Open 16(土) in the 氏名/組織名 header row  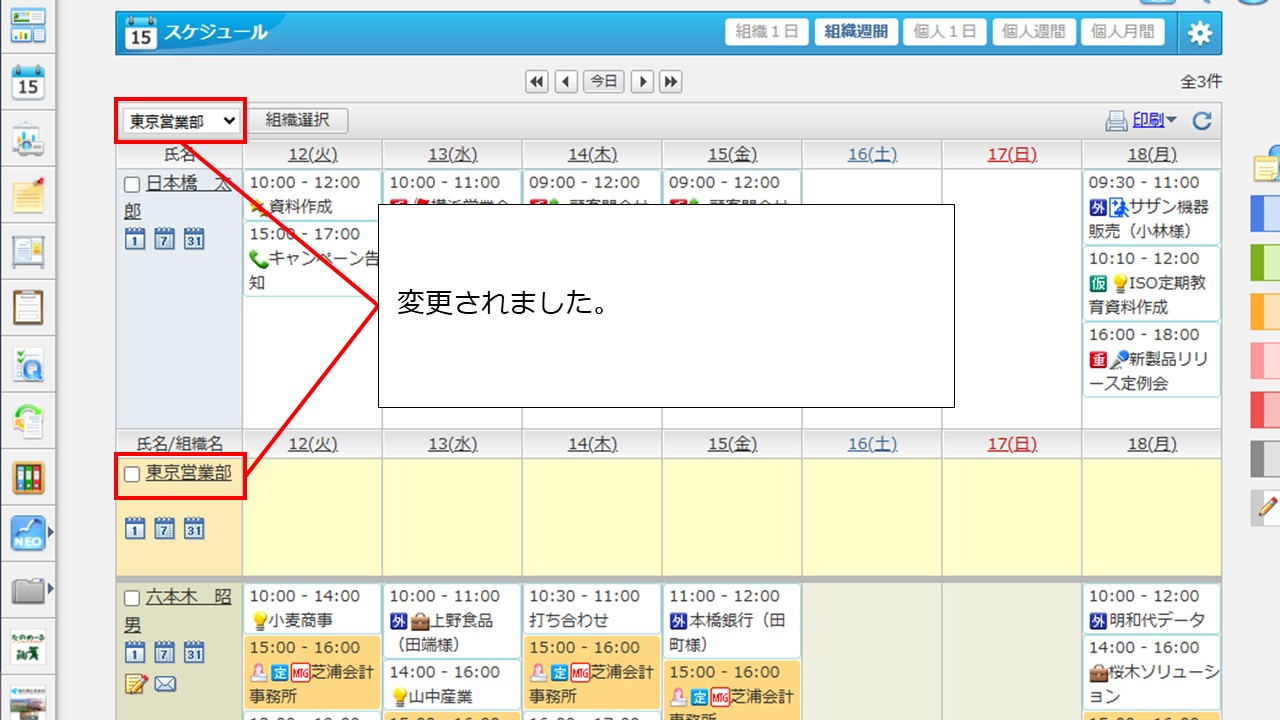coord(872,444)
